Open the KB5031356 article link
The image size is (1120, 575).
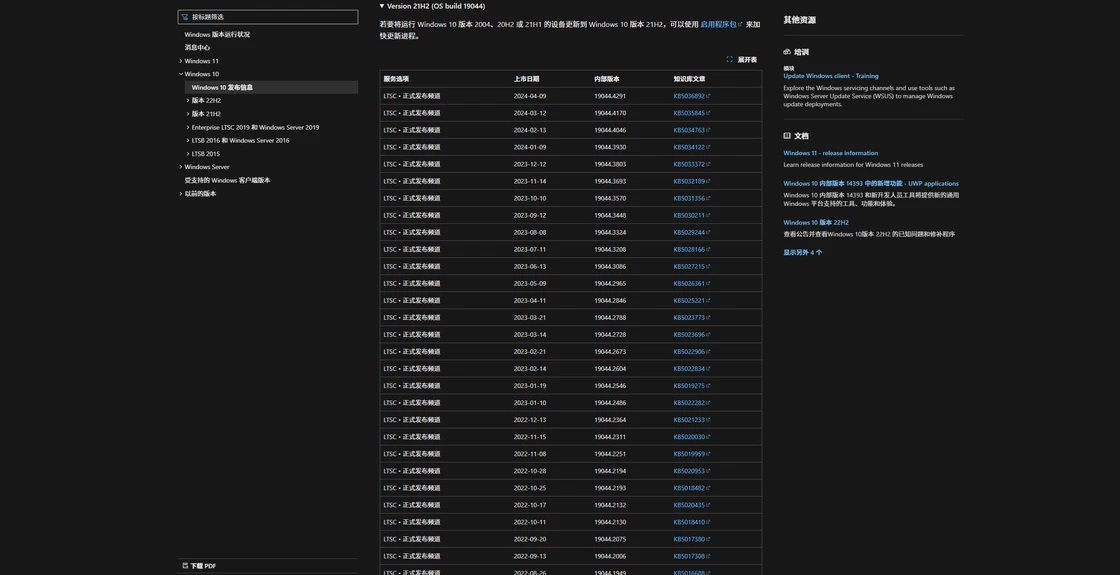[691, 199]
